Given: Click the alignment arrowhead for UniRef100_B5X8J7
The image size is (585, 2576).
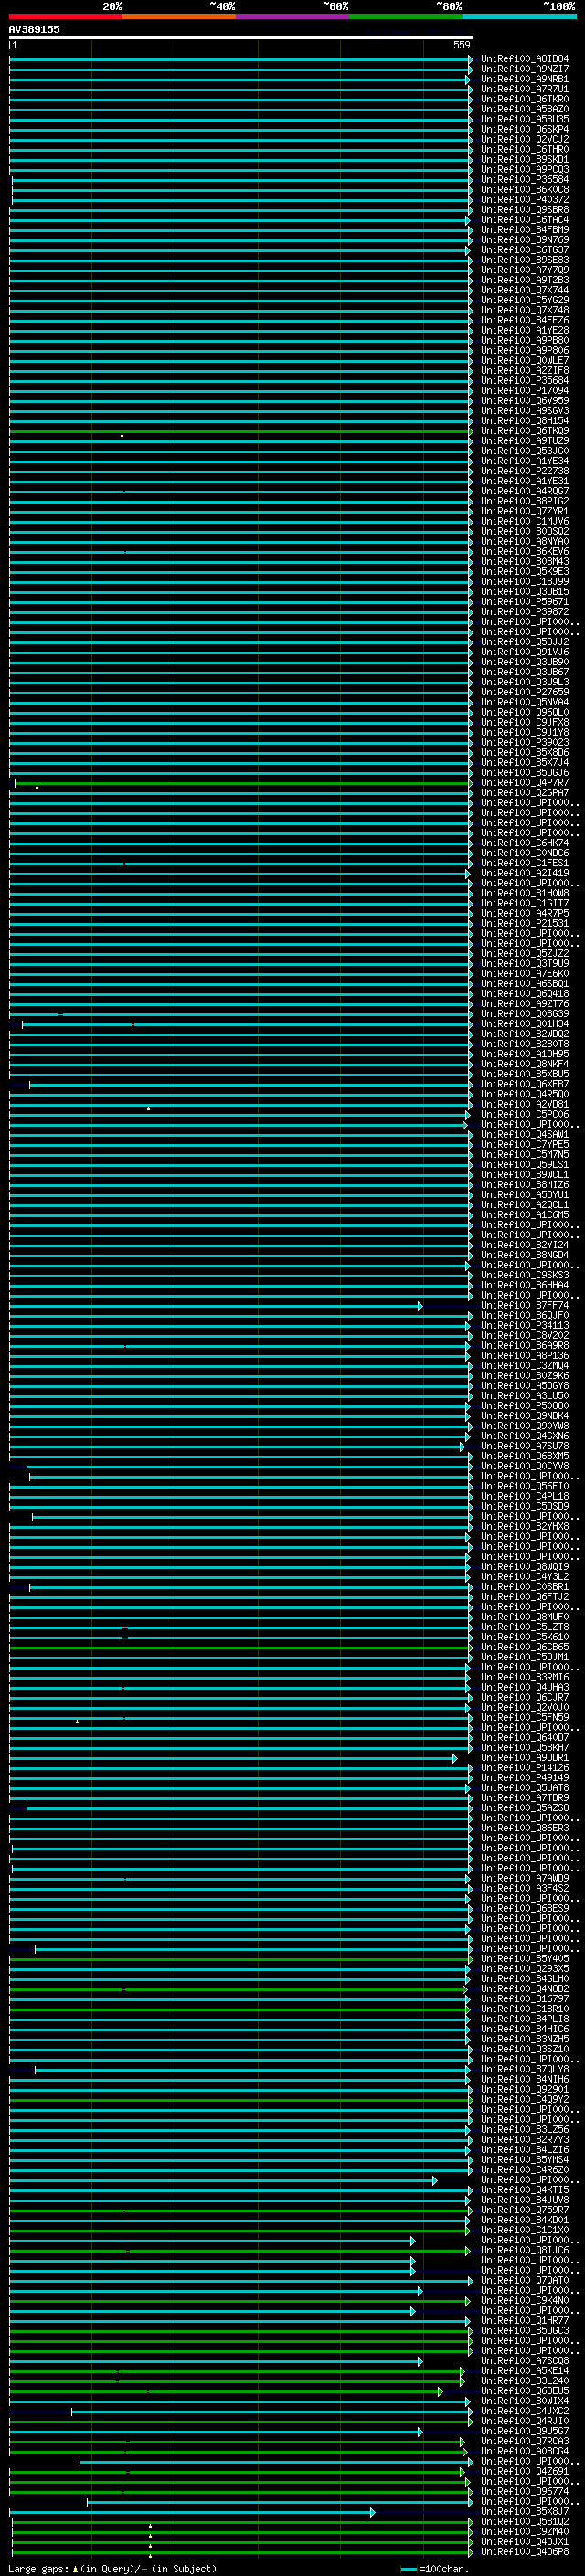Looking at the screenshot, I should [x=373, y=2512].
